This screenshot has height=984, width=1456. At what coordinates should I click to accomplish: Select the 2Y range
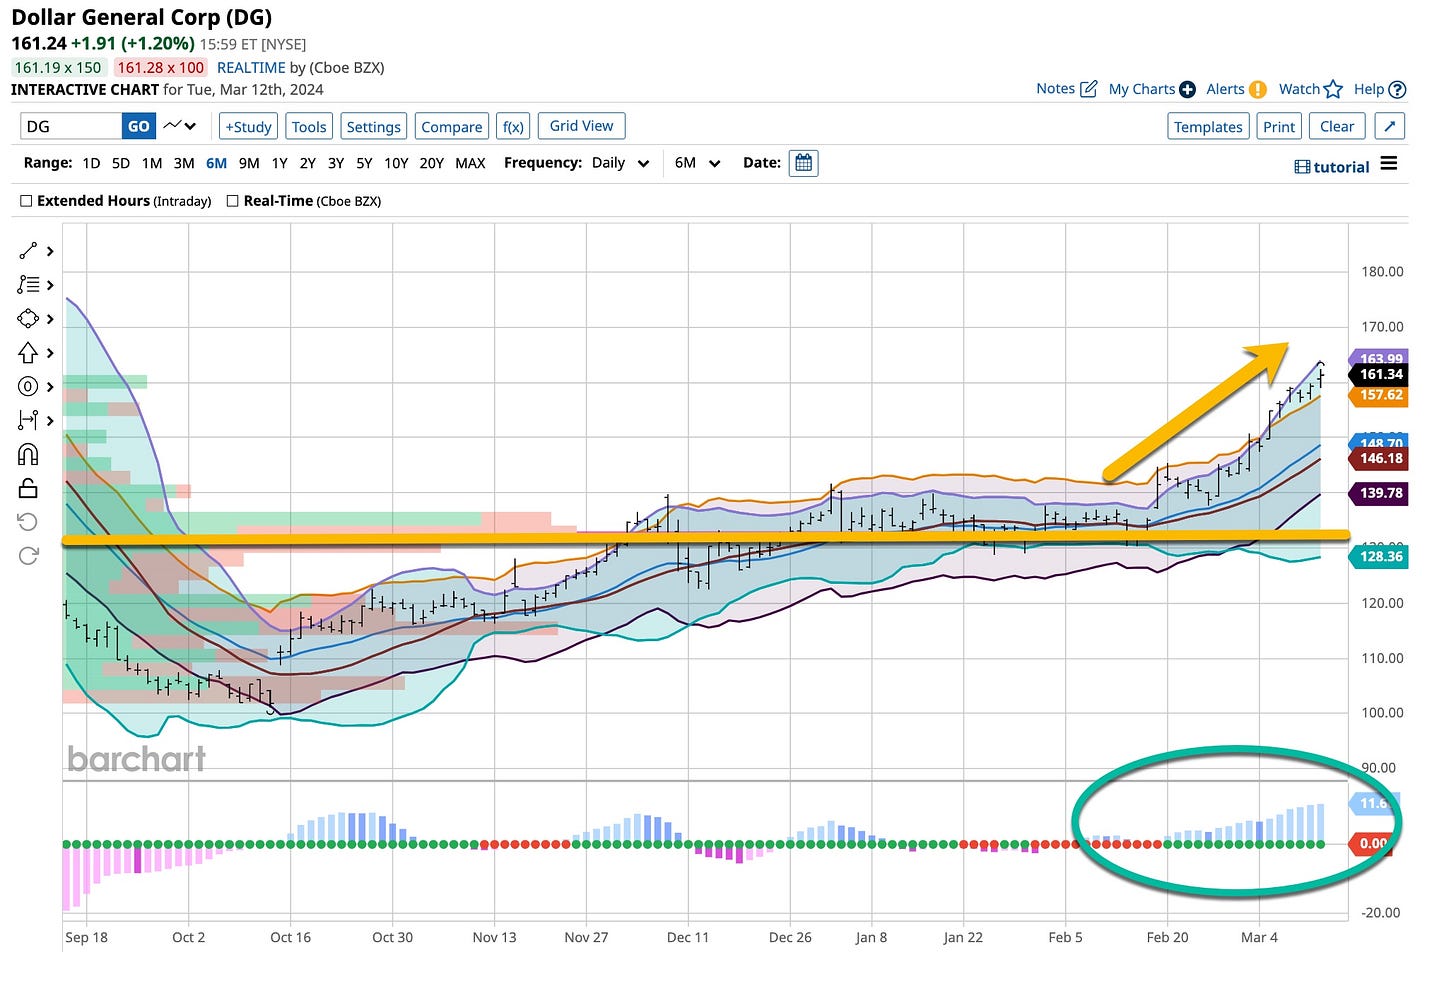click(x=307, y=163)
